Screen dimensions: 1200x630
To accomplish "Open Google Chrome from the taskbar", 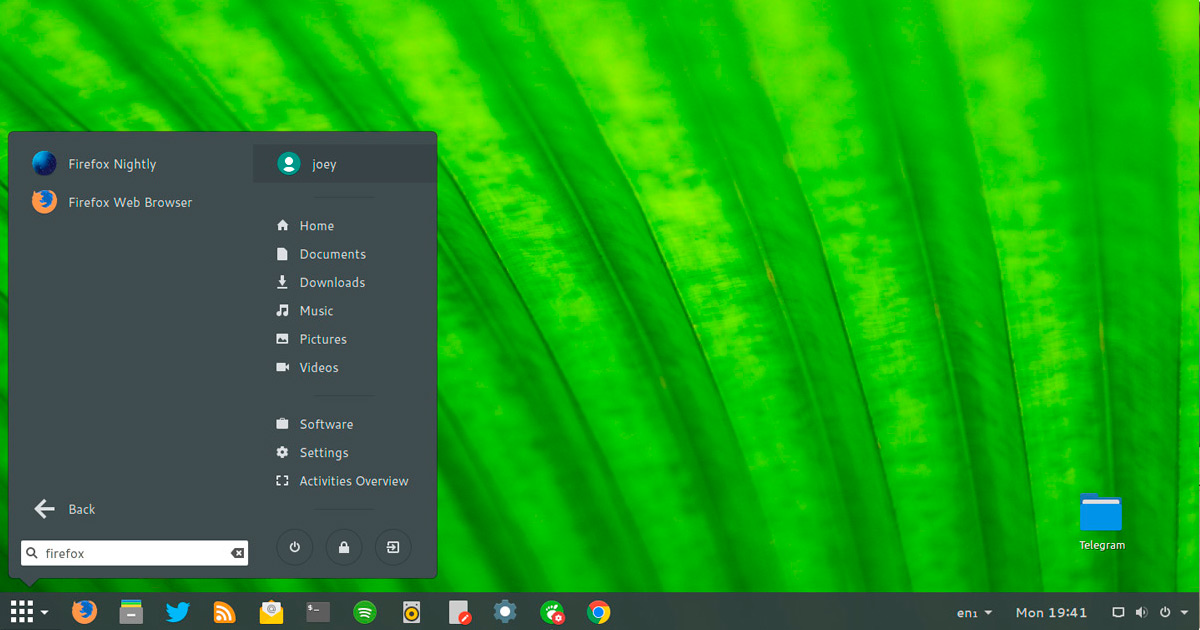I will pyautogui.click(x=598, y=611).
